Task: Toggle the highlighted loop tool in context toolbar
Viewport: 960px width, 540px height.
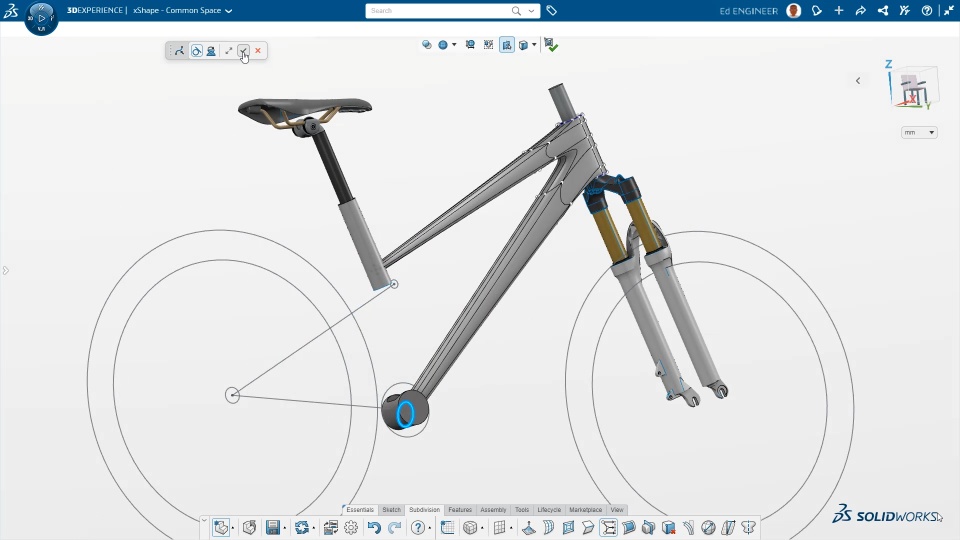Action: 196,51
